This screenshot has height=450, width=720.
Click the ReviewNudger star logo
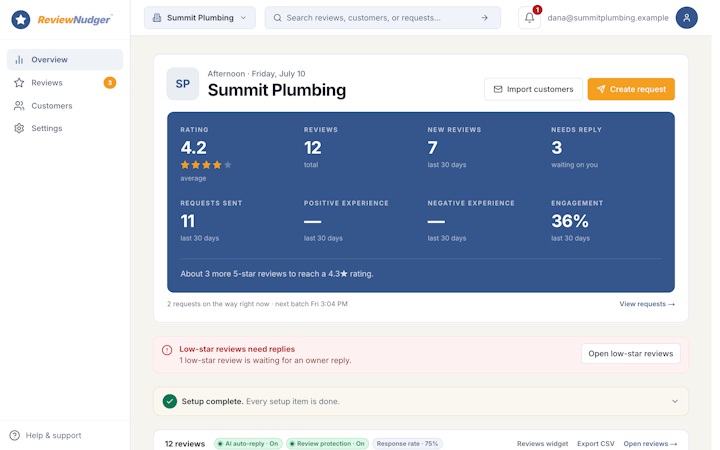point(21,19)
